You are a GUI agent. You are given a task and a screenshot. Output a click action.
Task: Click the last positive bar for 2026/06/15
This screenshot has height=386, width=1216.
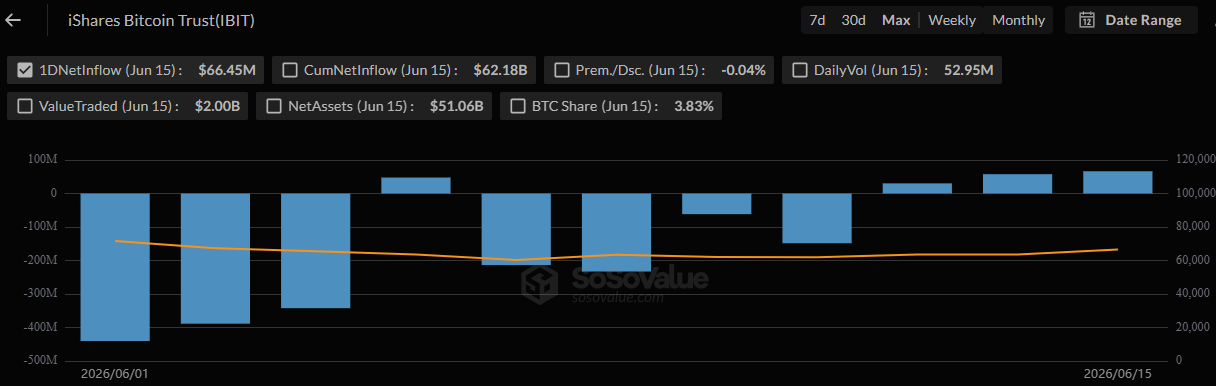click(x=1118, y=182)
